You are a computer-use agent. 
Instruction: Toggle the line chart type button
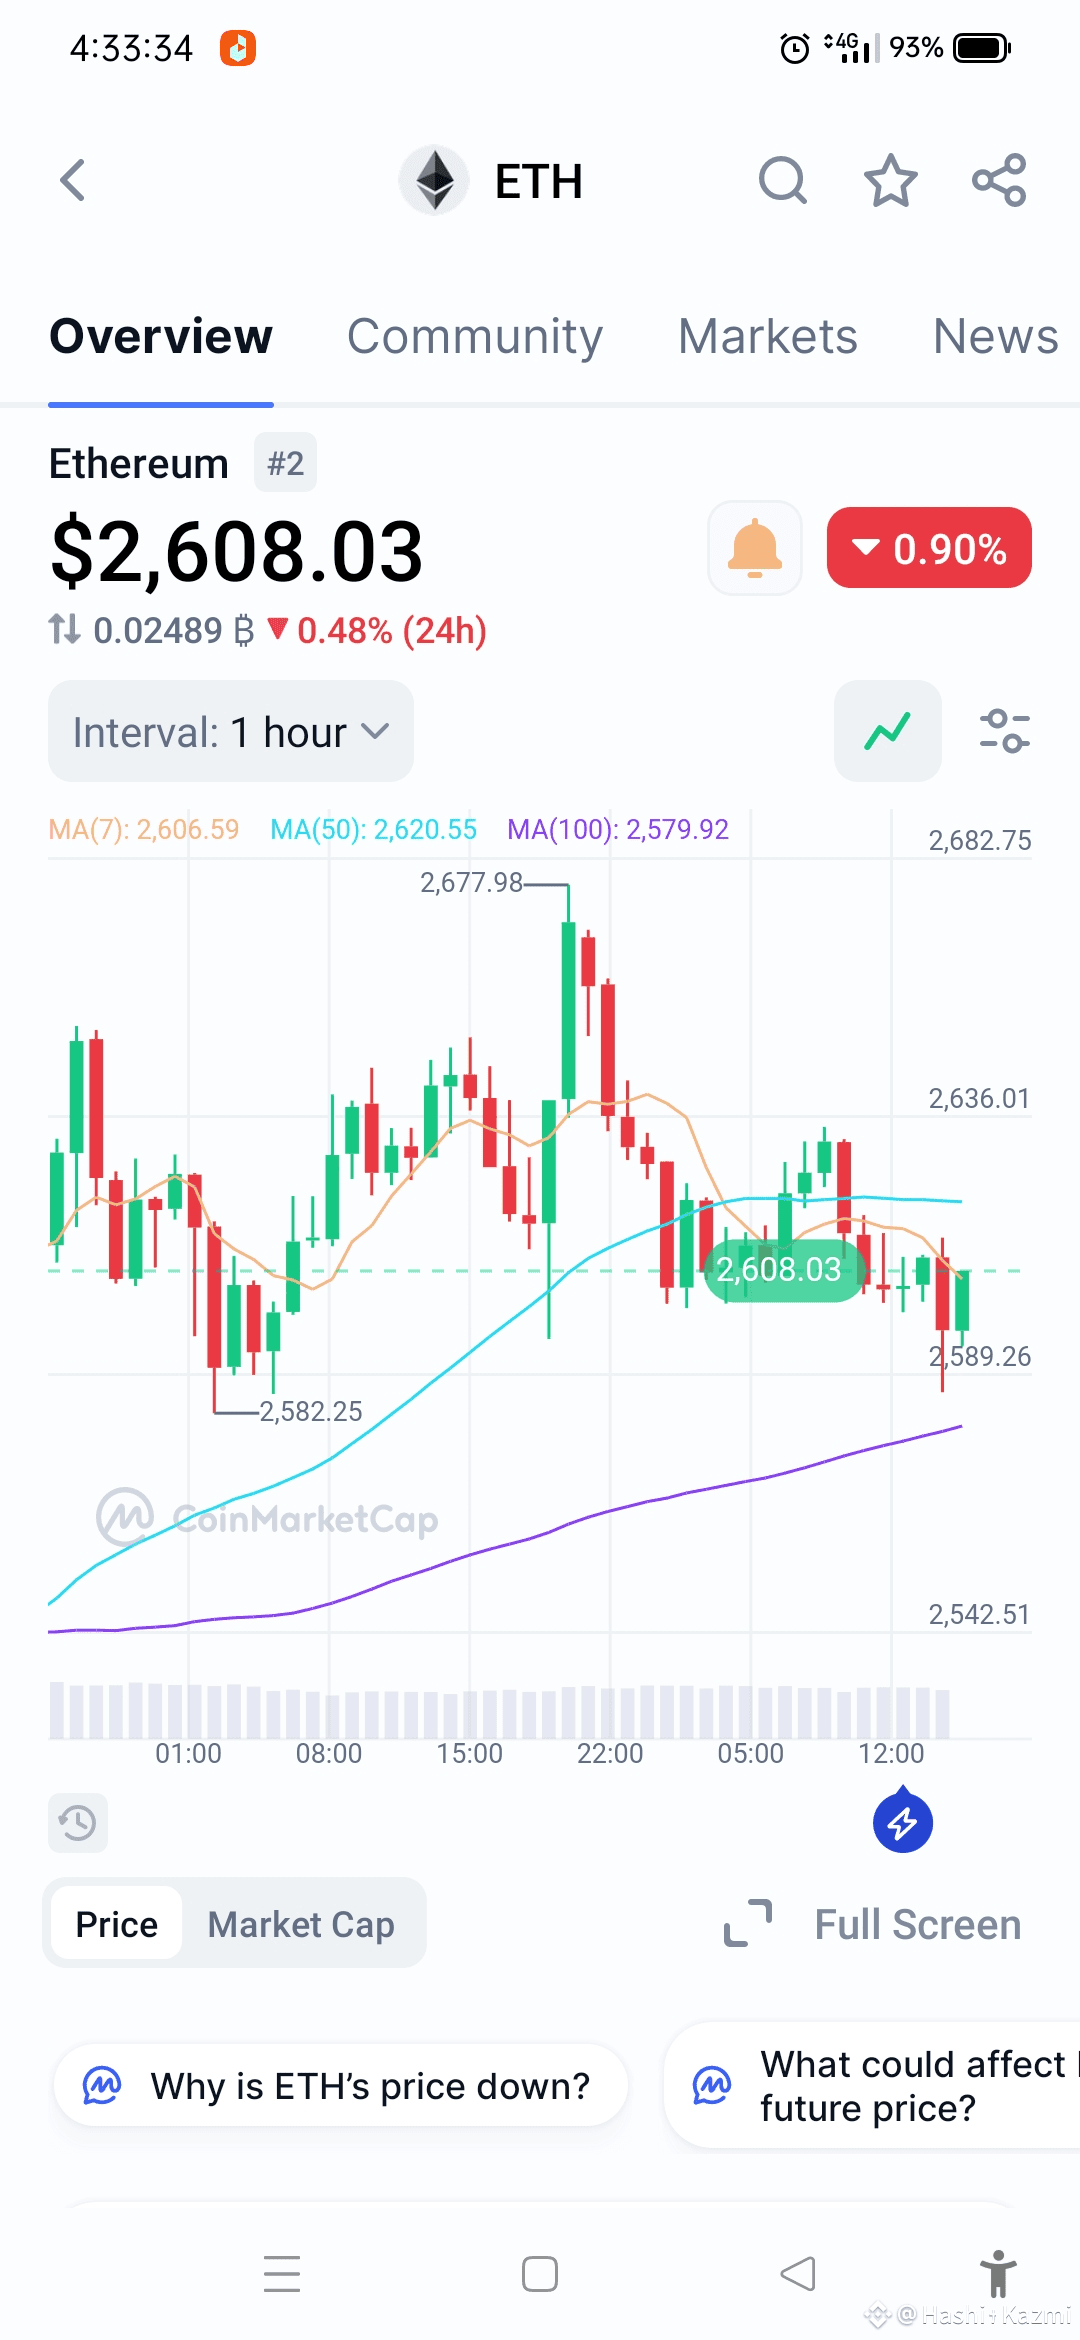tap(888, 731)
